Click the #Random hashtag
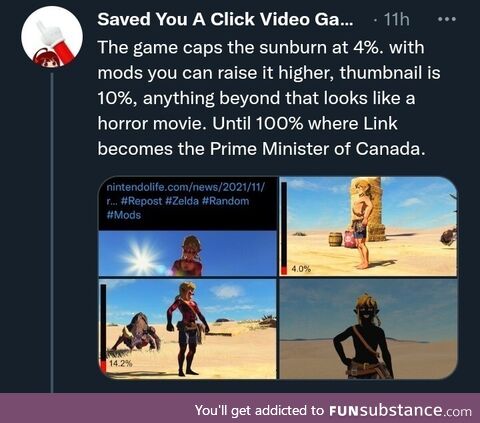Viewport: 480px width, 423px height. click(226, 201)
